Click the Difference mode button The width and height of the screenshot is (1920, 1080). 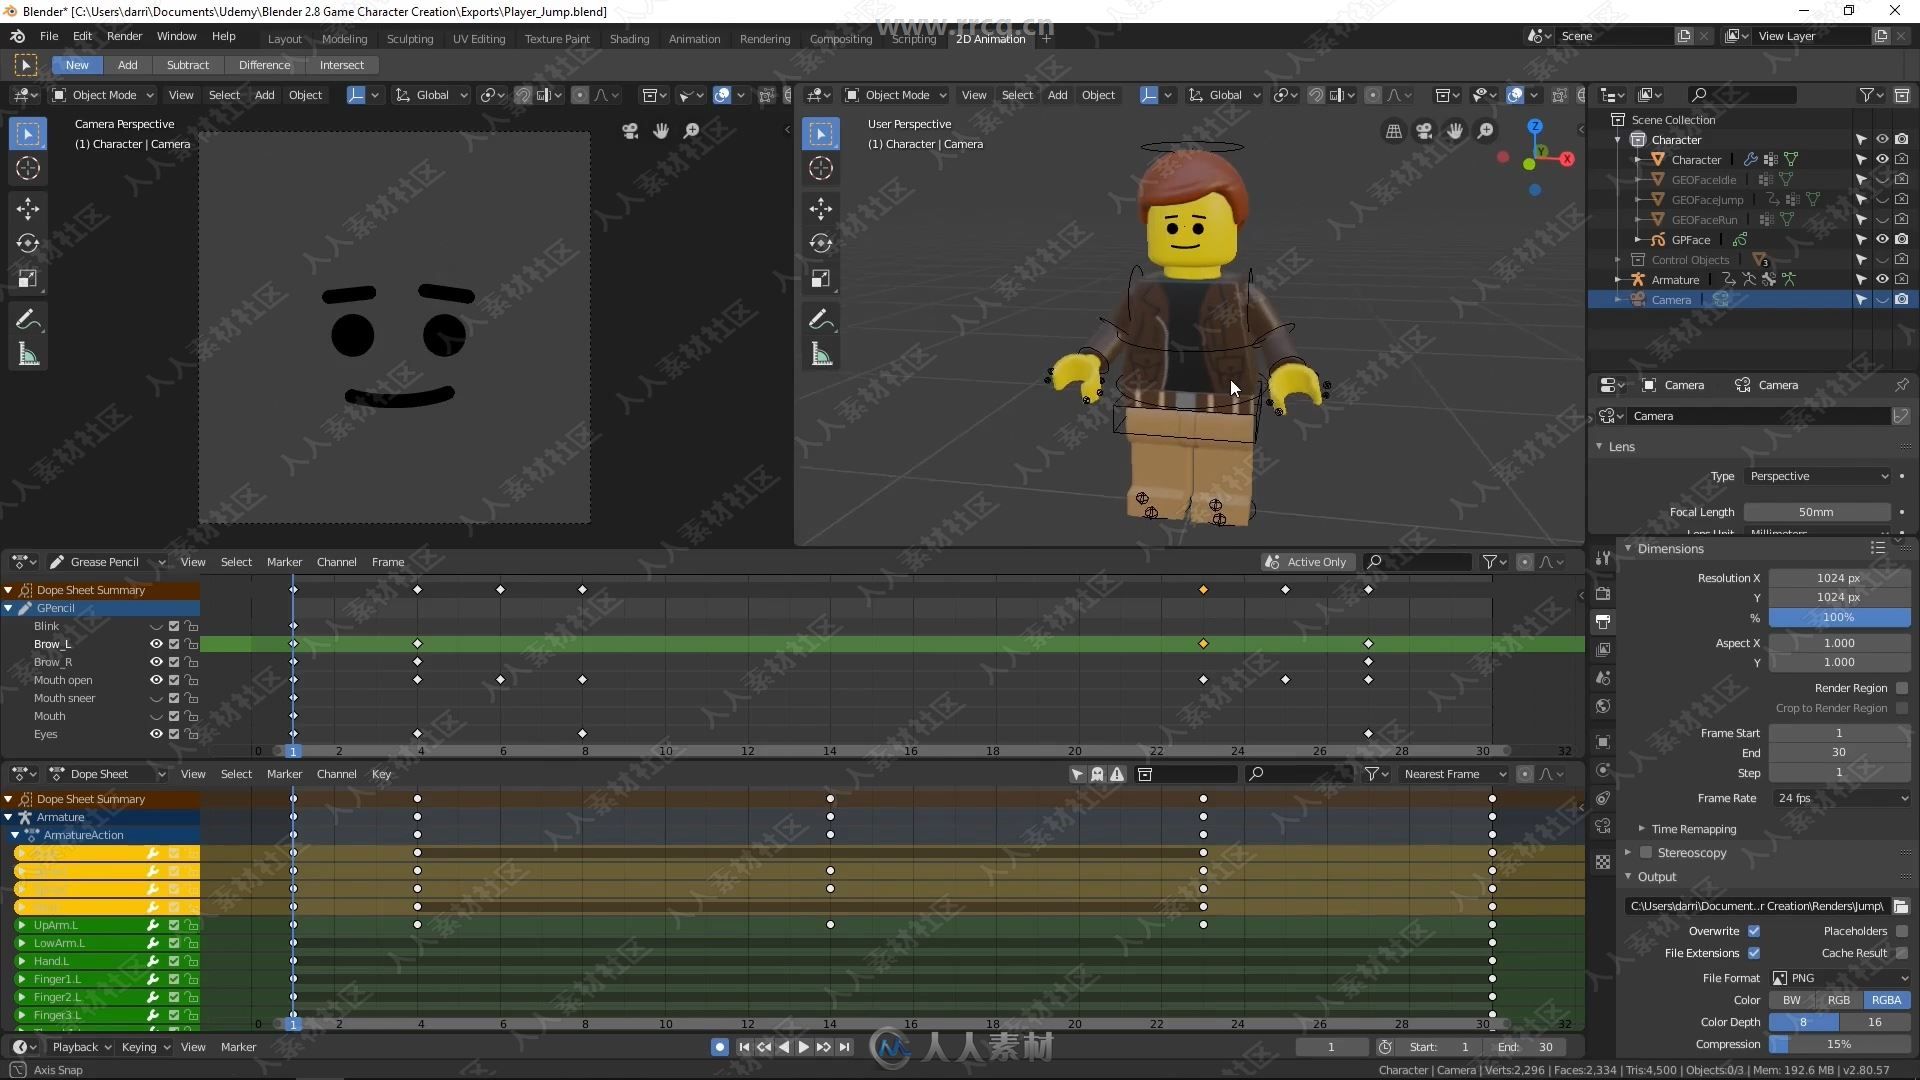click(x=264, y=65)
